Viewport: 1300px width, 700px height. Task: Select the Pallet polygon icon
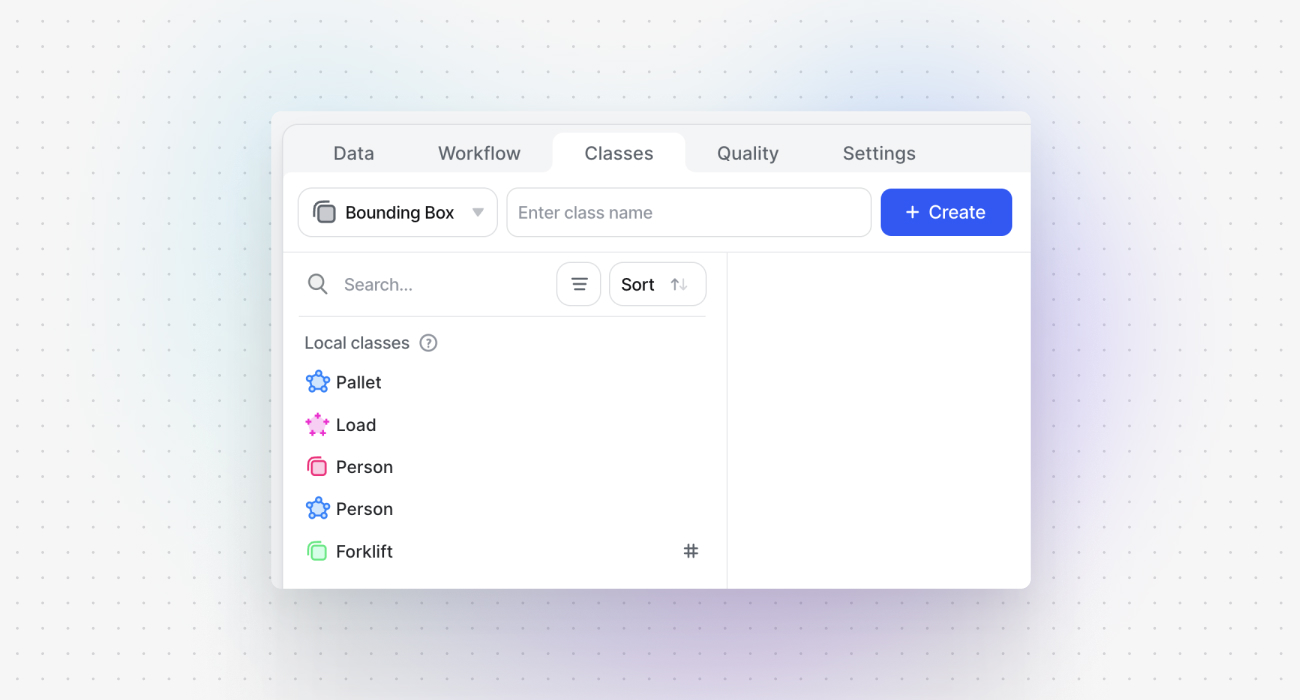pyautogui.click(x=317, y=382)
